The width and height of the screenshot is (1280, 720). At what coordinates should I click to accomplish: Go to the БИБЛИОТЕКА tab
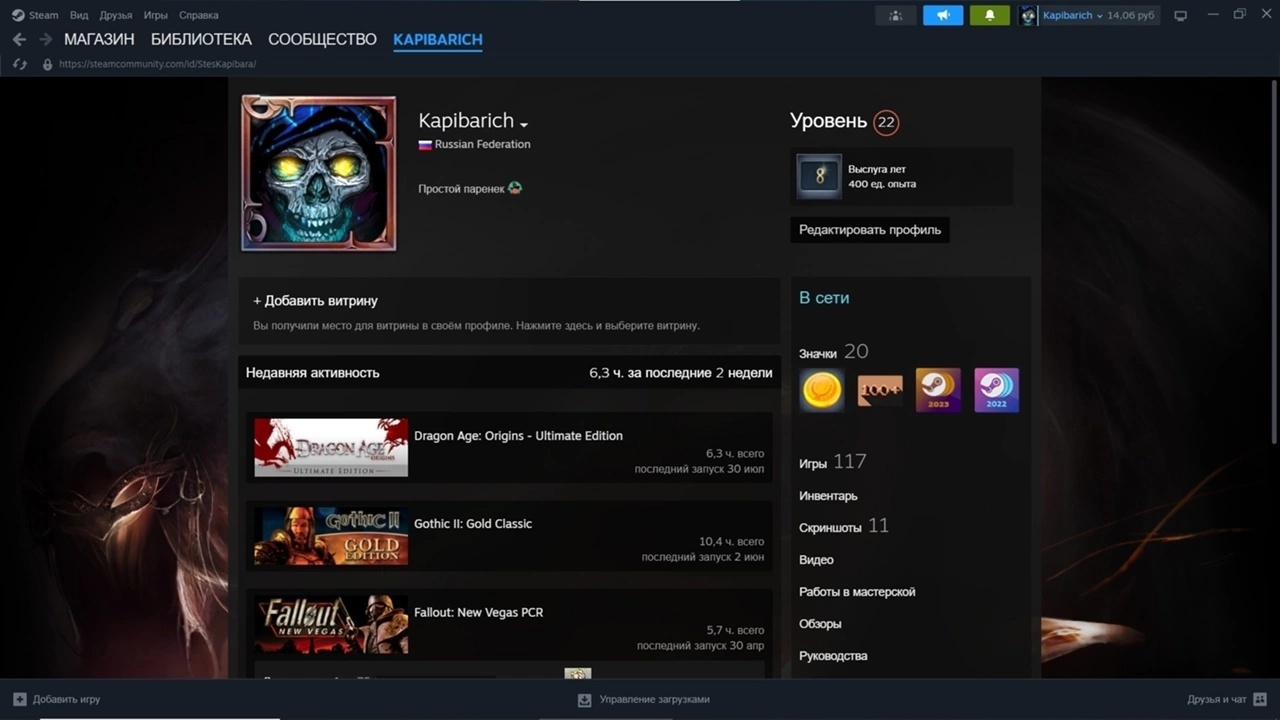pyautogui.click(x=201, y=40)
